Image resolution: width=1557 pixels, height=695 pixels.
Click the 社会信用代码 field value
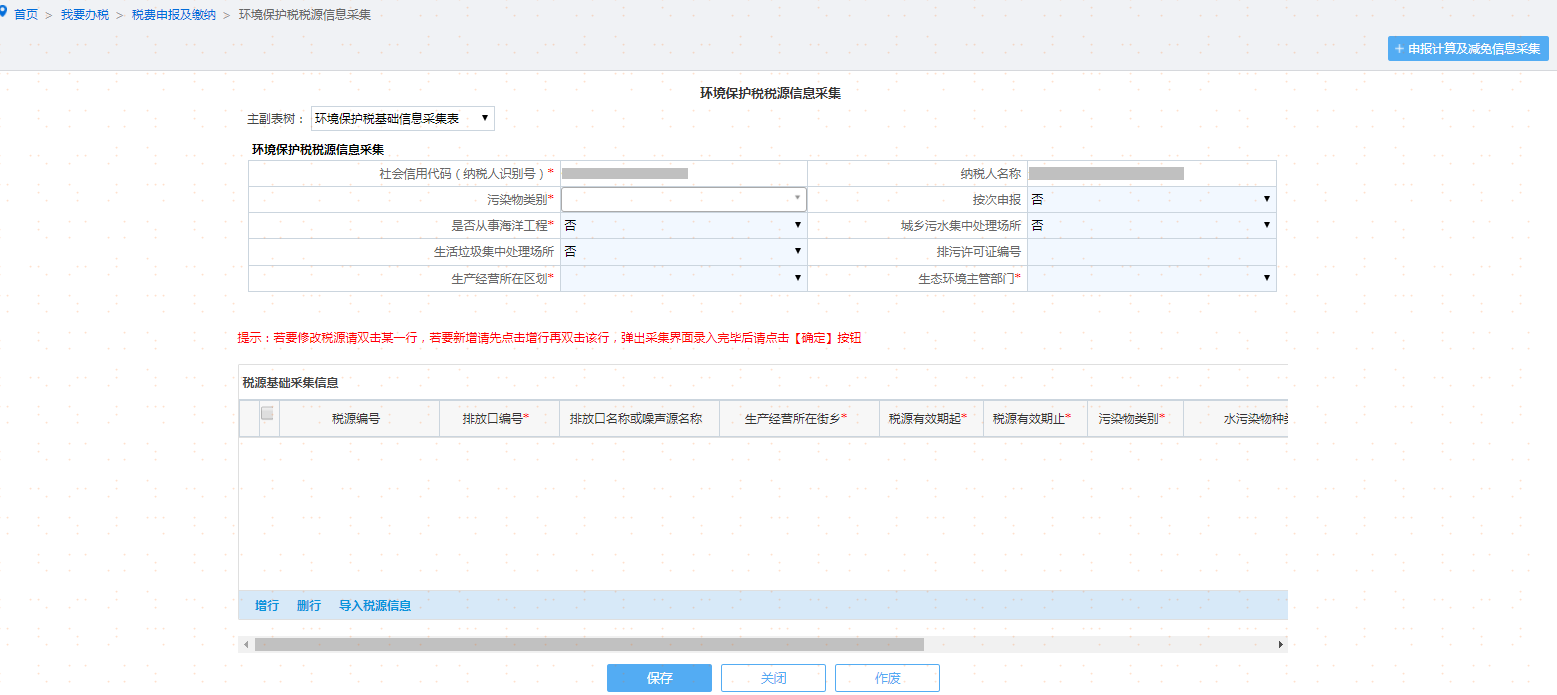(x=625, y=173)
